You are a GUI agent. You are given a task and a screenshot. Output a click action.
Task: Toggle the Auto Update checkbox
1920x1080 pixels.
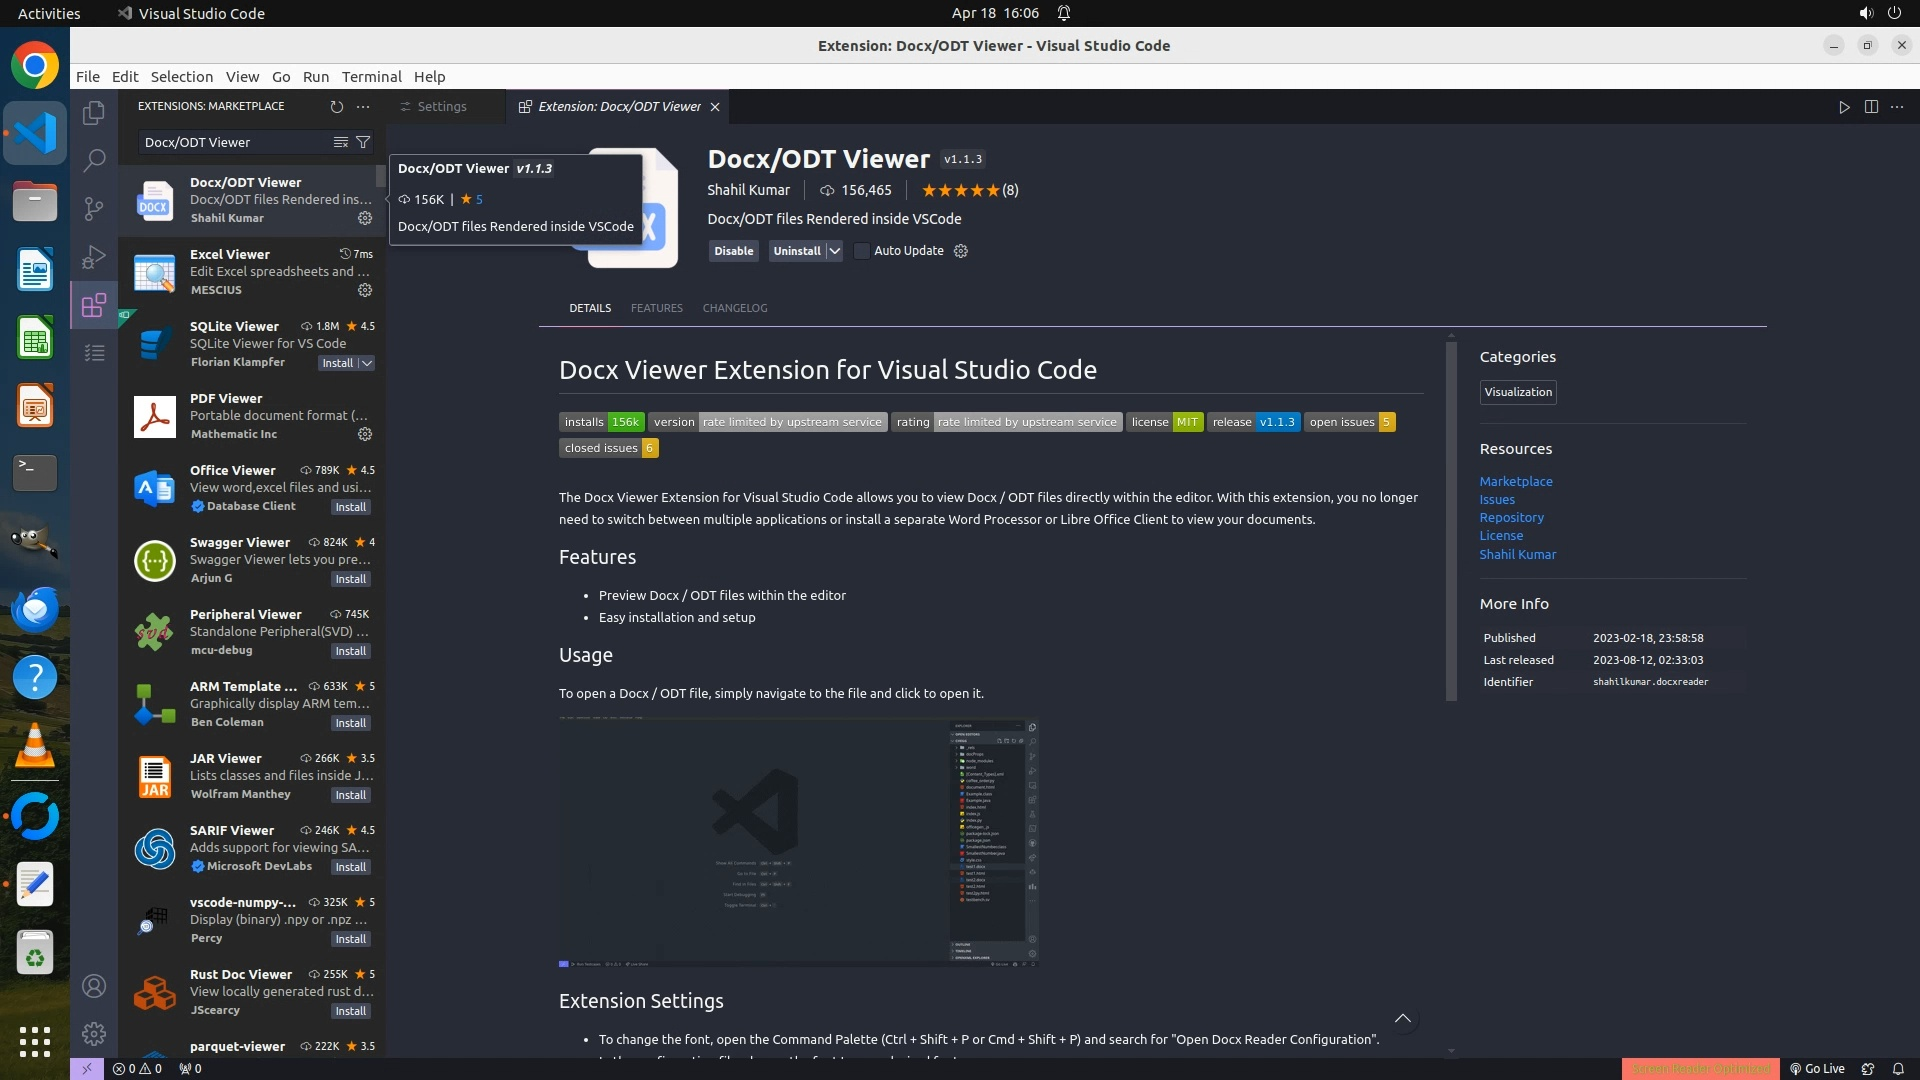[862, 251]
